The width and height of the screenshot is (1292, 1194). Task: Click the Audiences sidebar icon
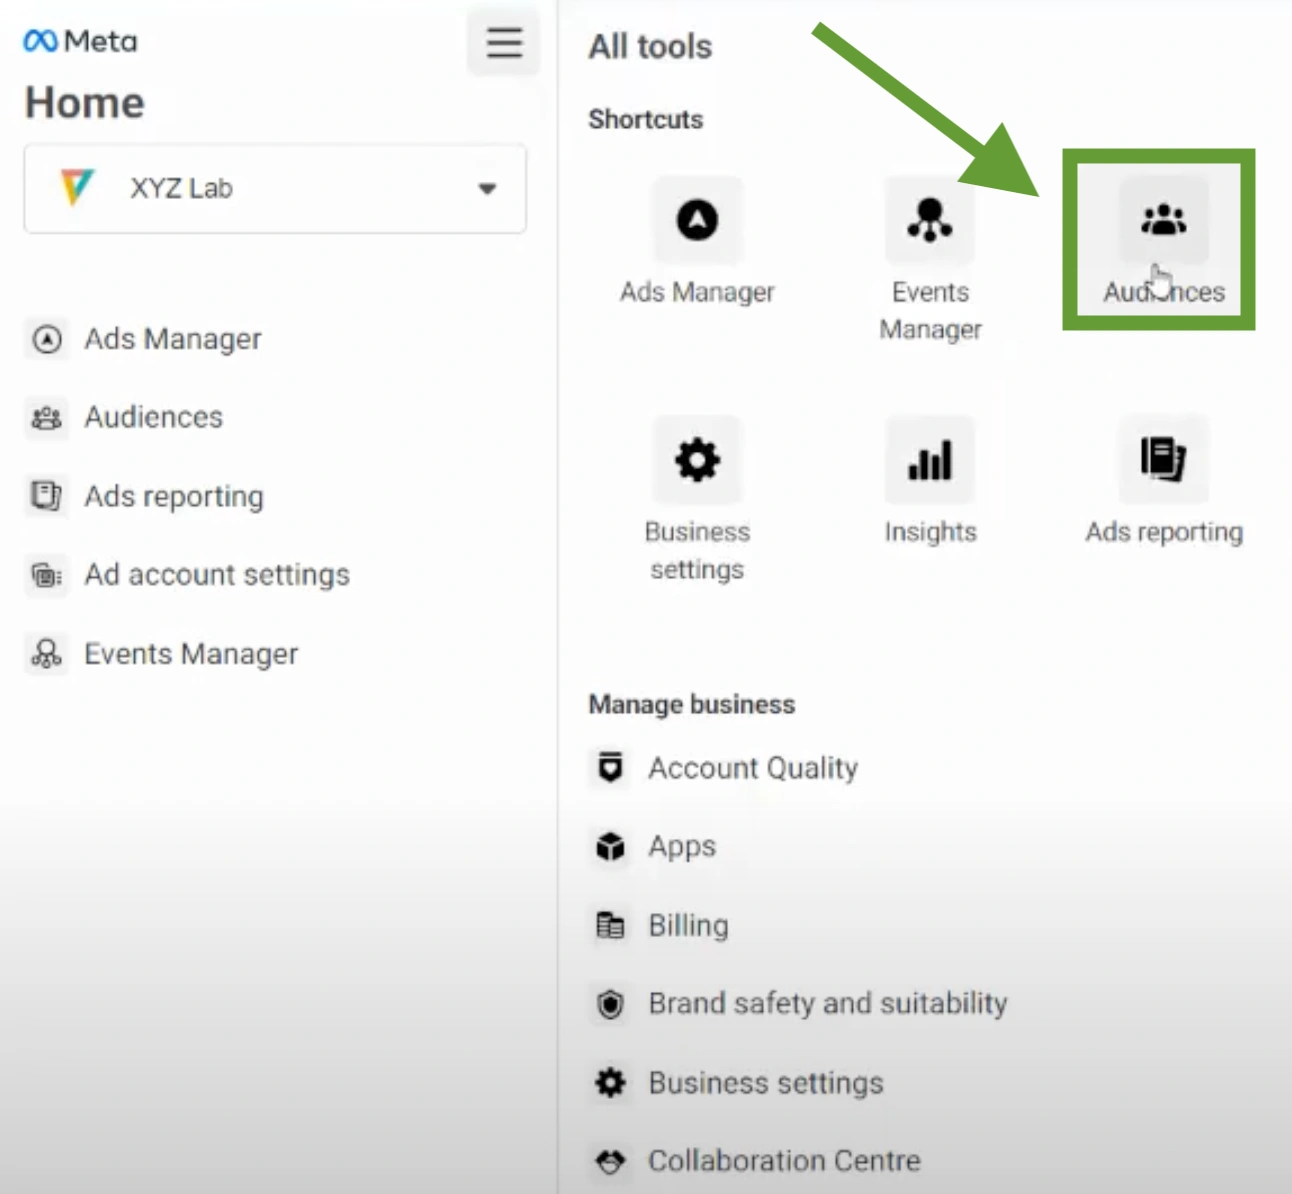47,417
